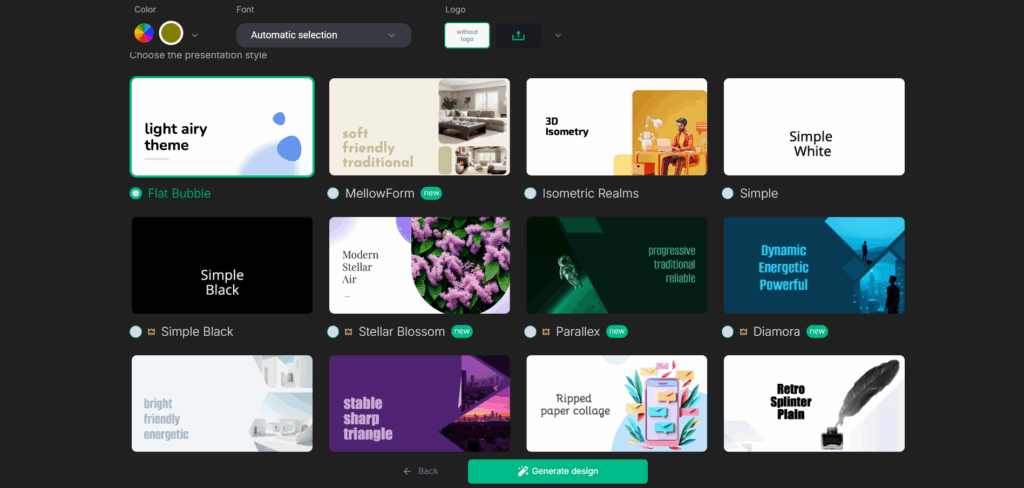Click the premium icon beside Diamora
The image size is (1024, 488).
[x=743, y=331]
